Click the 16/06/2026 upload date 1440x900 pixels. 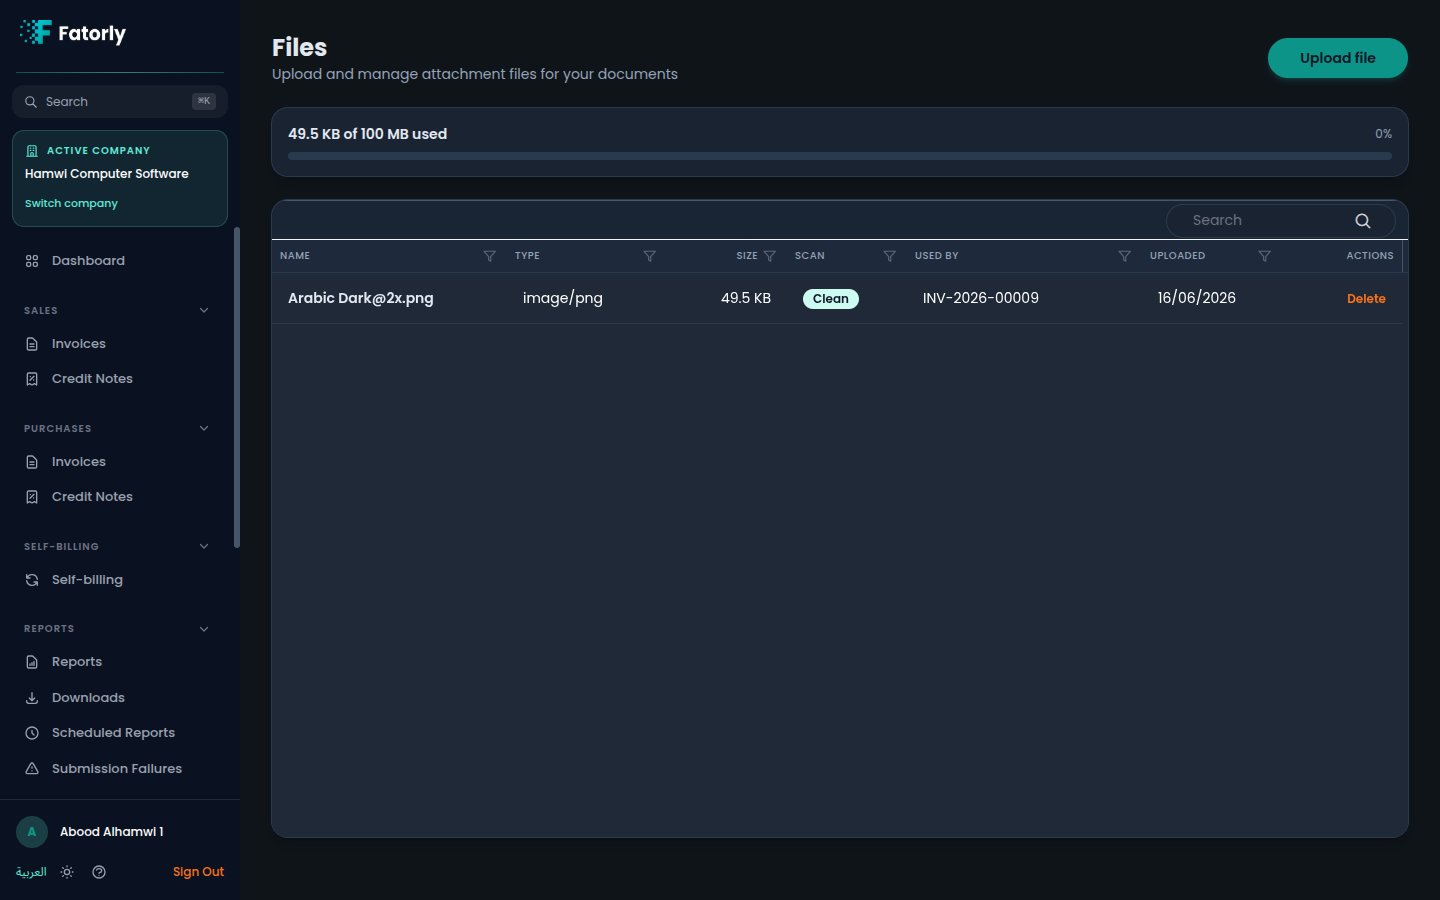pyautogui.click(x=1197, y=298)
